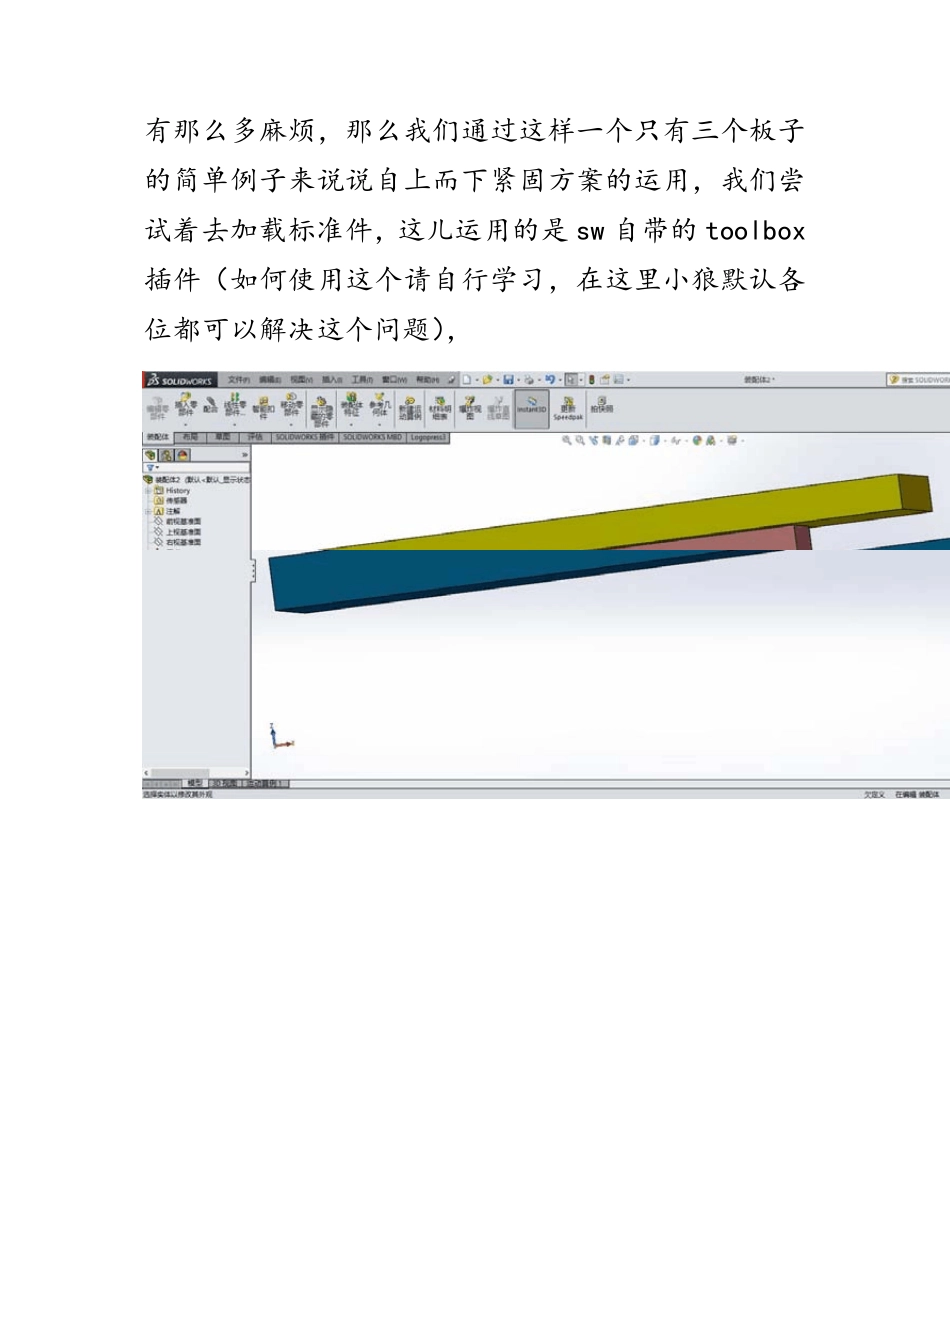Open Assembly Features tool
Viewport: 950px width, 1344px height.
pos(351,405)
